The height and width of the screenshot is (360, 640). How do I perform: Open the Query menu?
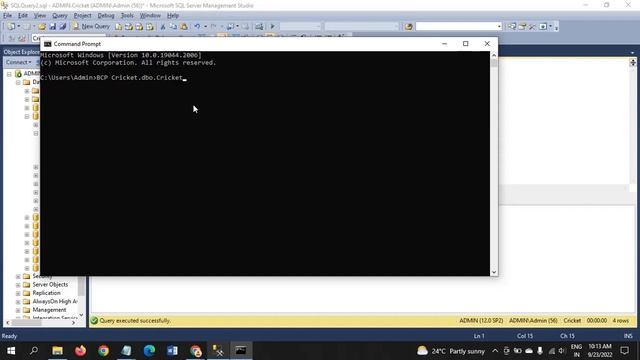pos(60,16)
